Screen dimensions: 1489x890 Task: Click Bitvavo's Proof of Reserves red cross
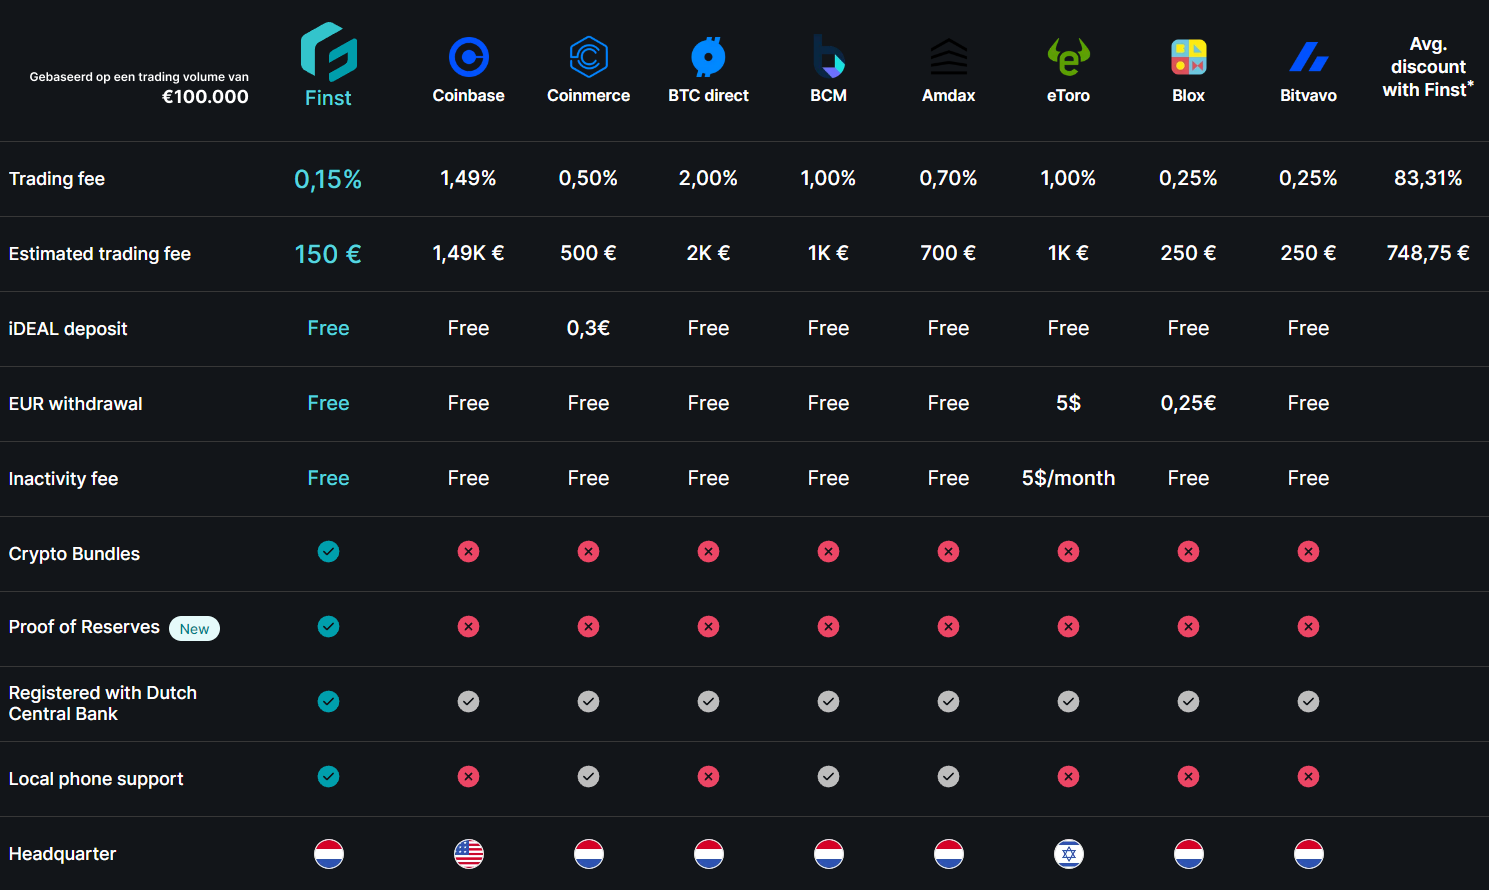tap(1308, 626)
